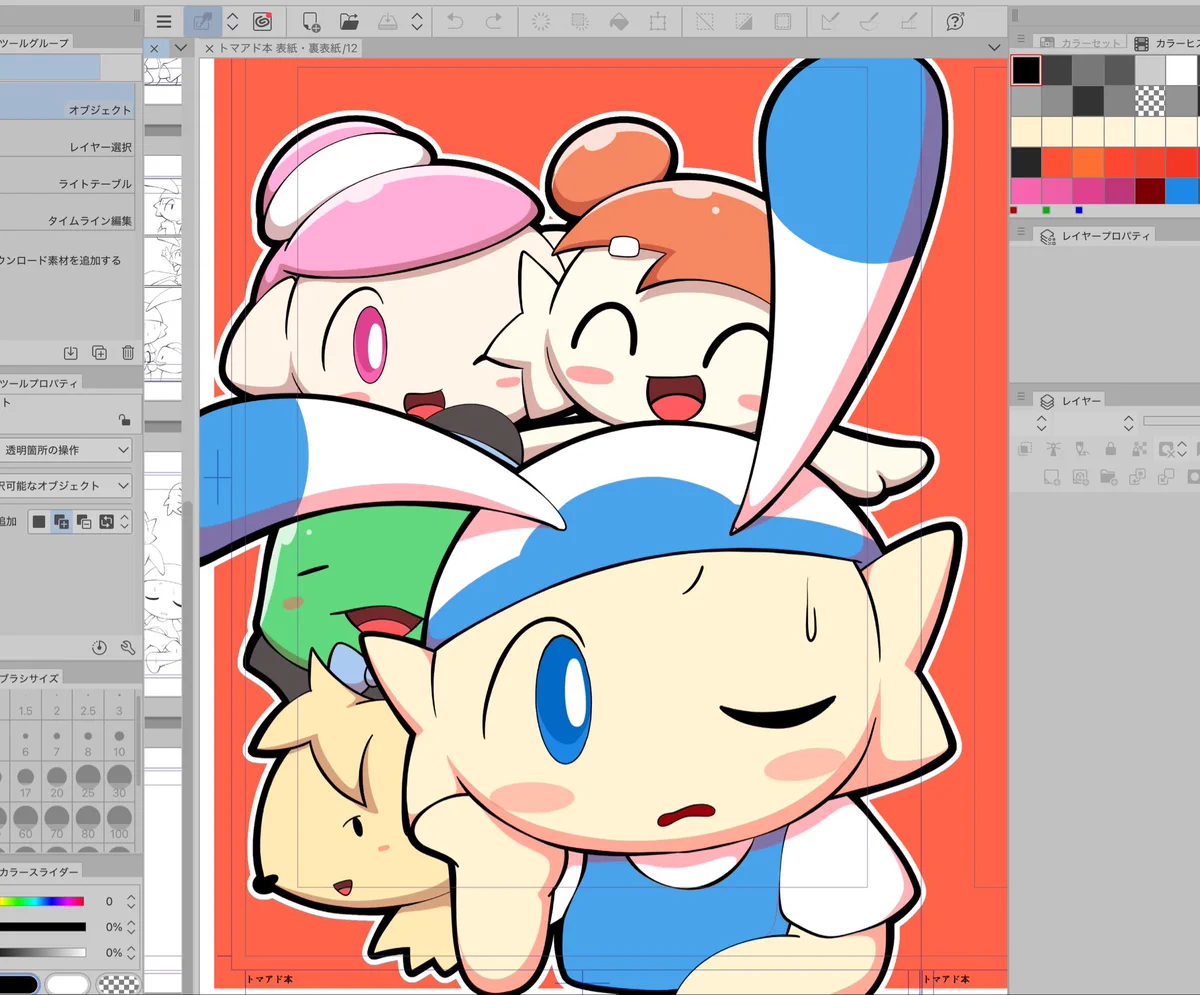Toggle the add to selection mode button
Screen dimensions: 1200x995
pos(61,521)
